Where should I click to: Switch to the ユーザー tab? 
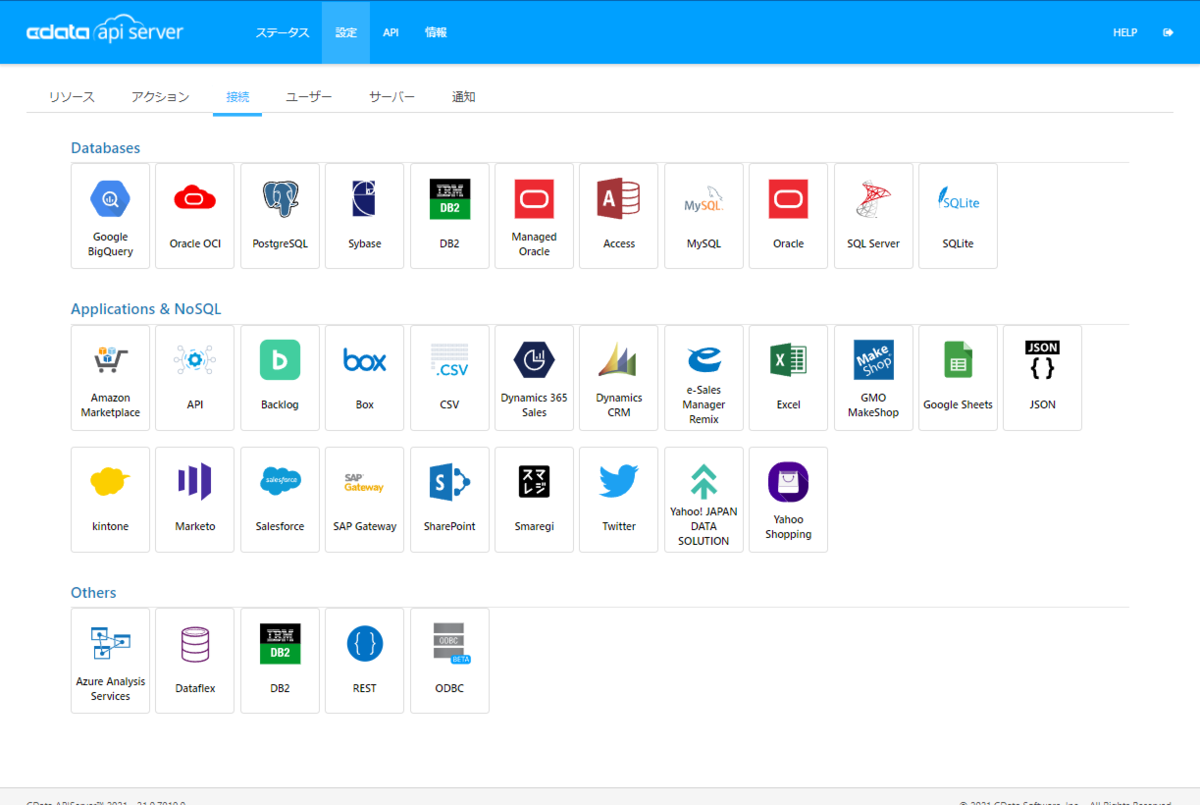click(x=309, y=97)
